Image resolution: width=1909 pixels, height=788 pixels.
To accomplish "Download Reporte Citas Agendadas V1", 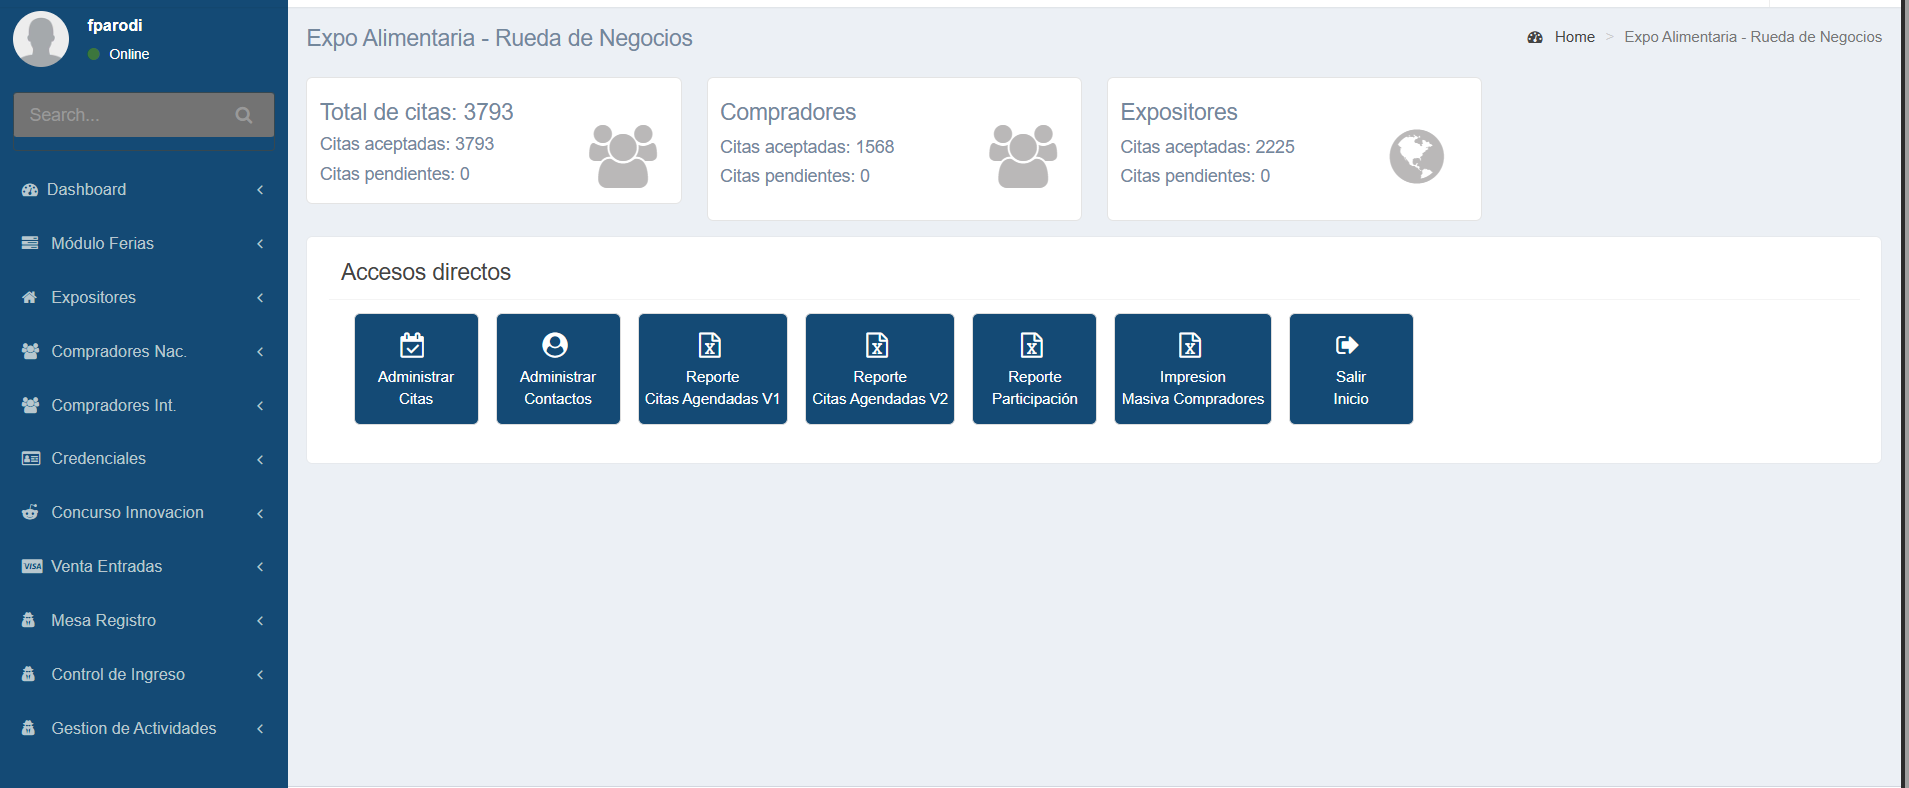I will [712, 369].
